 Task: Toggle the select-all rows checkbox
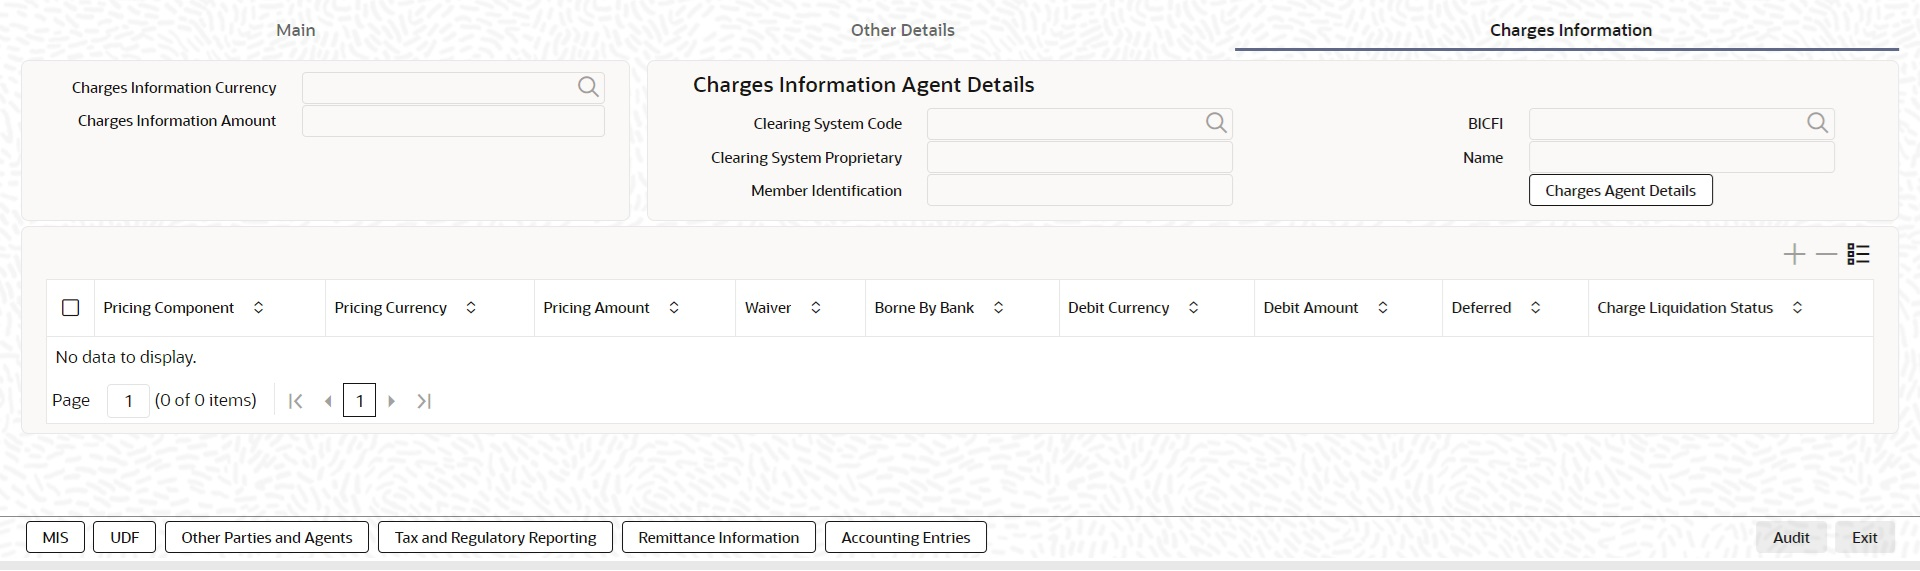[71, 308]
